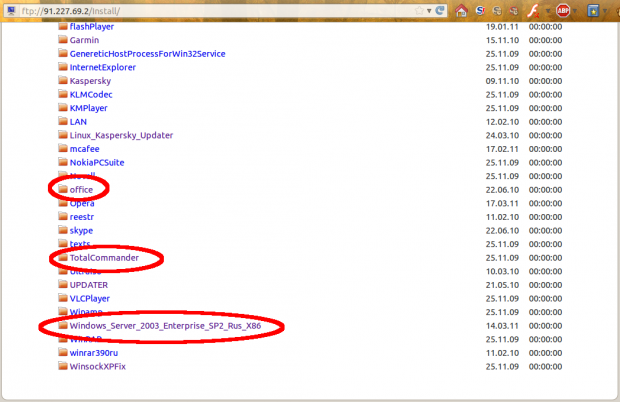Open the mcafee folder link
Image resolution: width=620 pixels, height=402 pixels.
click(x=84, y=149)
